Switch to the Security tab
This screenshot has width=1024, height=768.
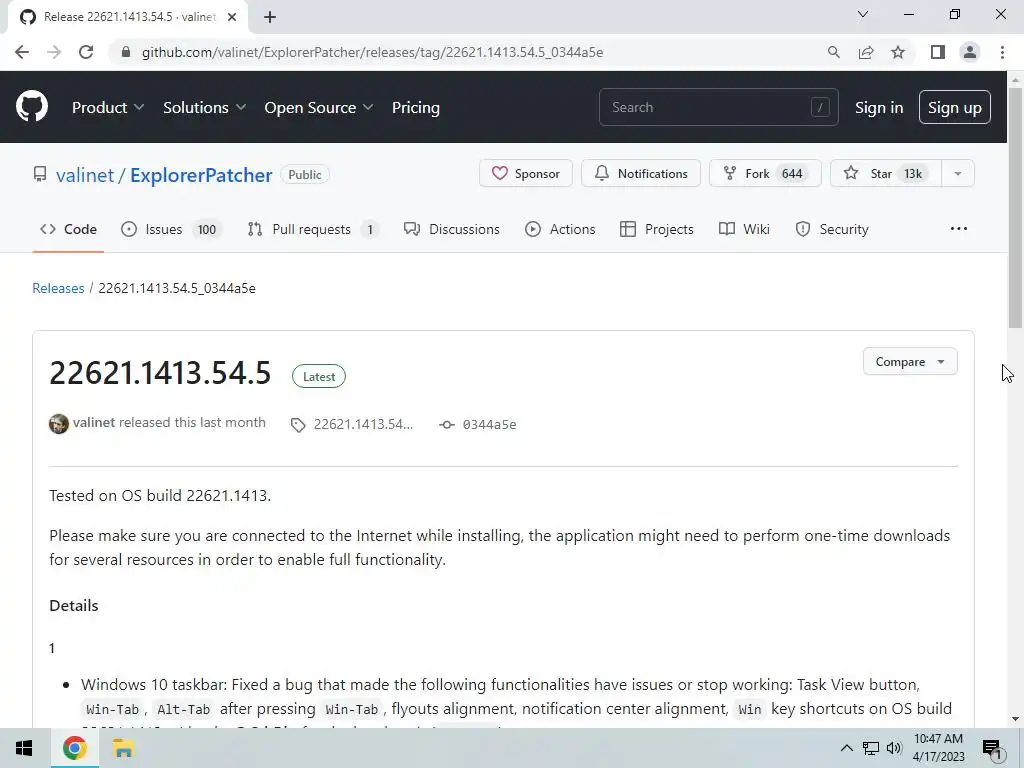coord(833,229)
